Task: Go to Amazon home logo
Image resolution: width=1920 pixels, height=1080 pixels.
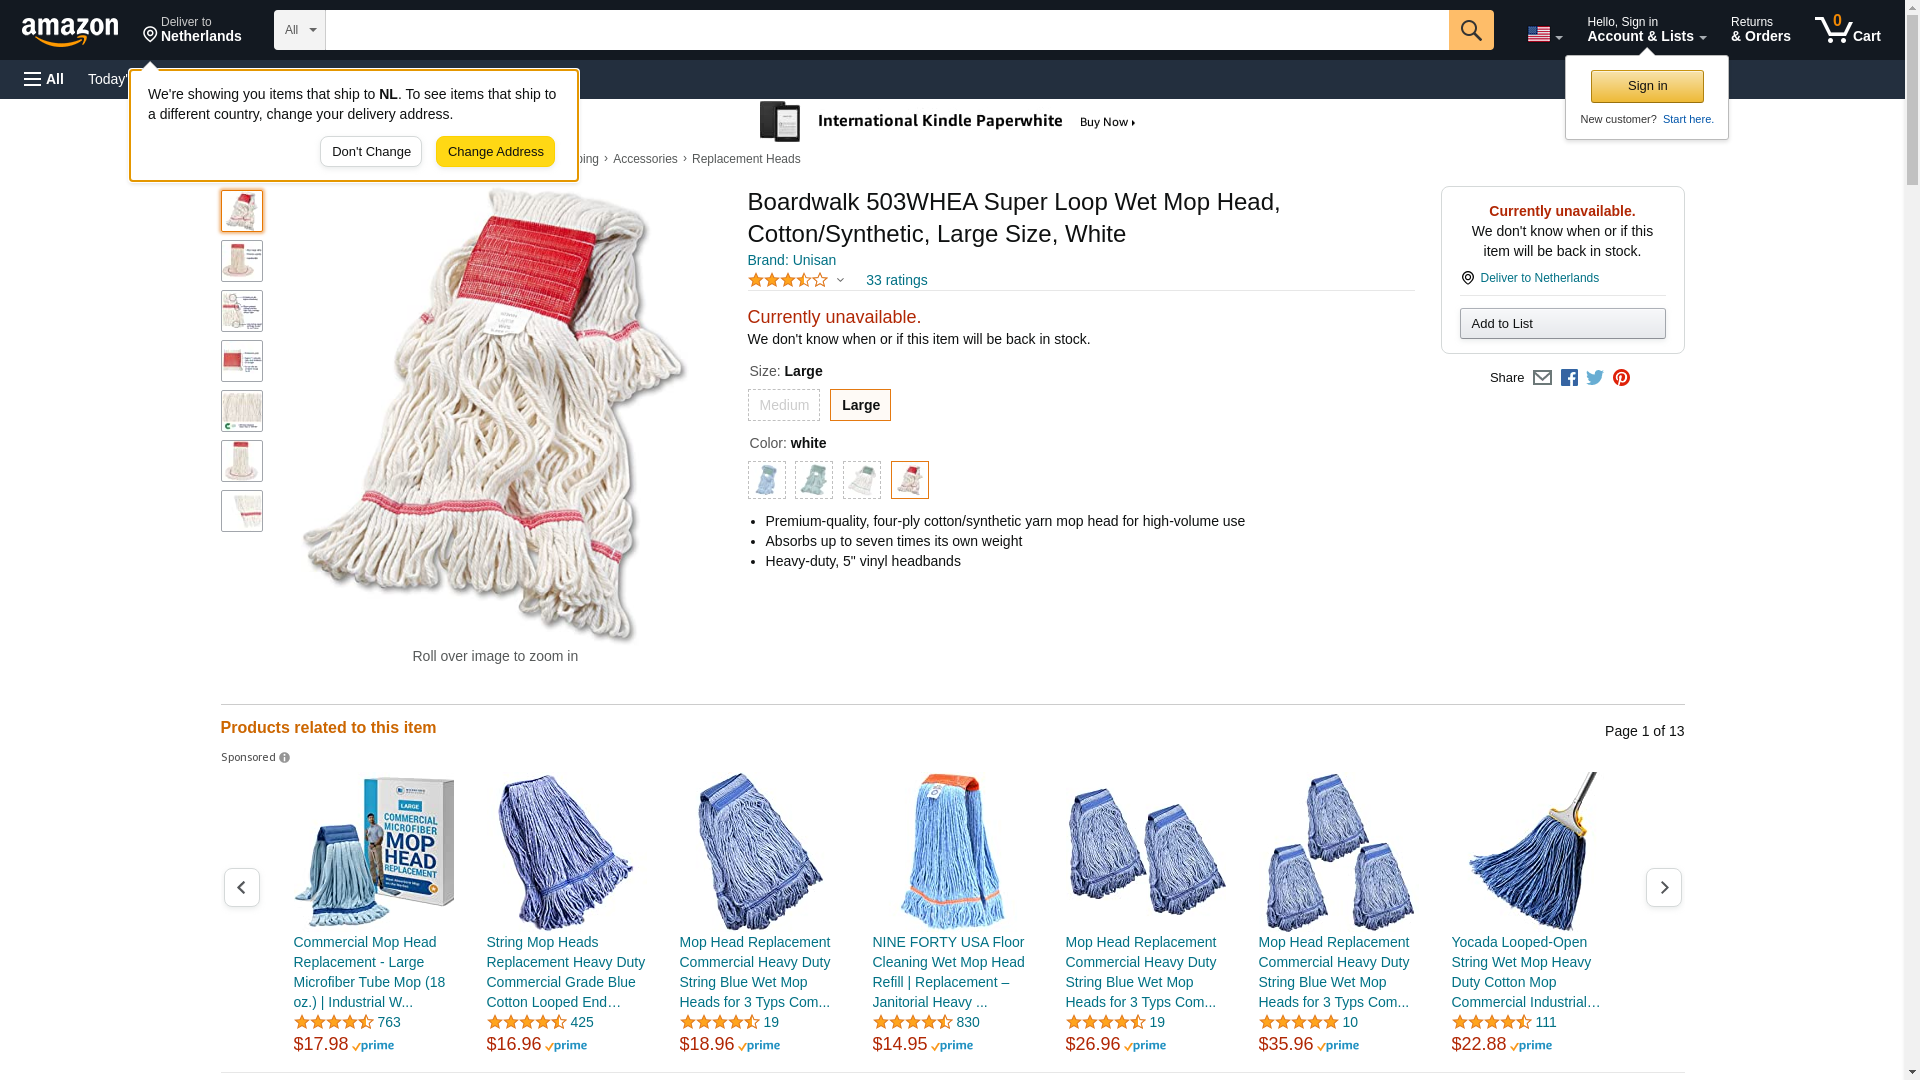Action: 70,32
